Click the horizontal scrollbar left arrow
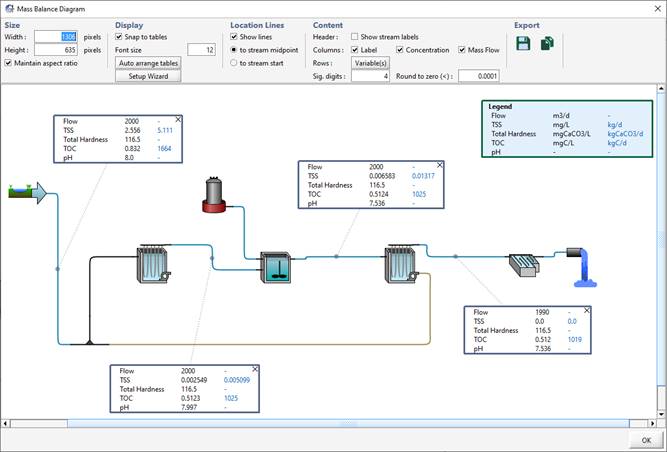Image resolution: width=667 pixels, height=452 pixels. tap(6, 424)
